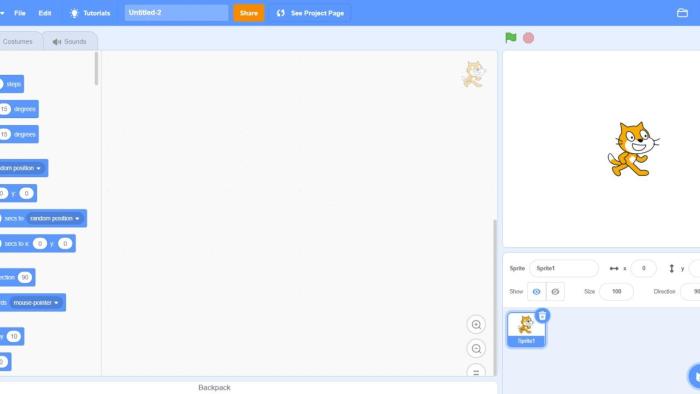The width and height of the screenshot is (700, 394).
Task: Show the sprite with the eye icon
Action: [x=537, y=291]
